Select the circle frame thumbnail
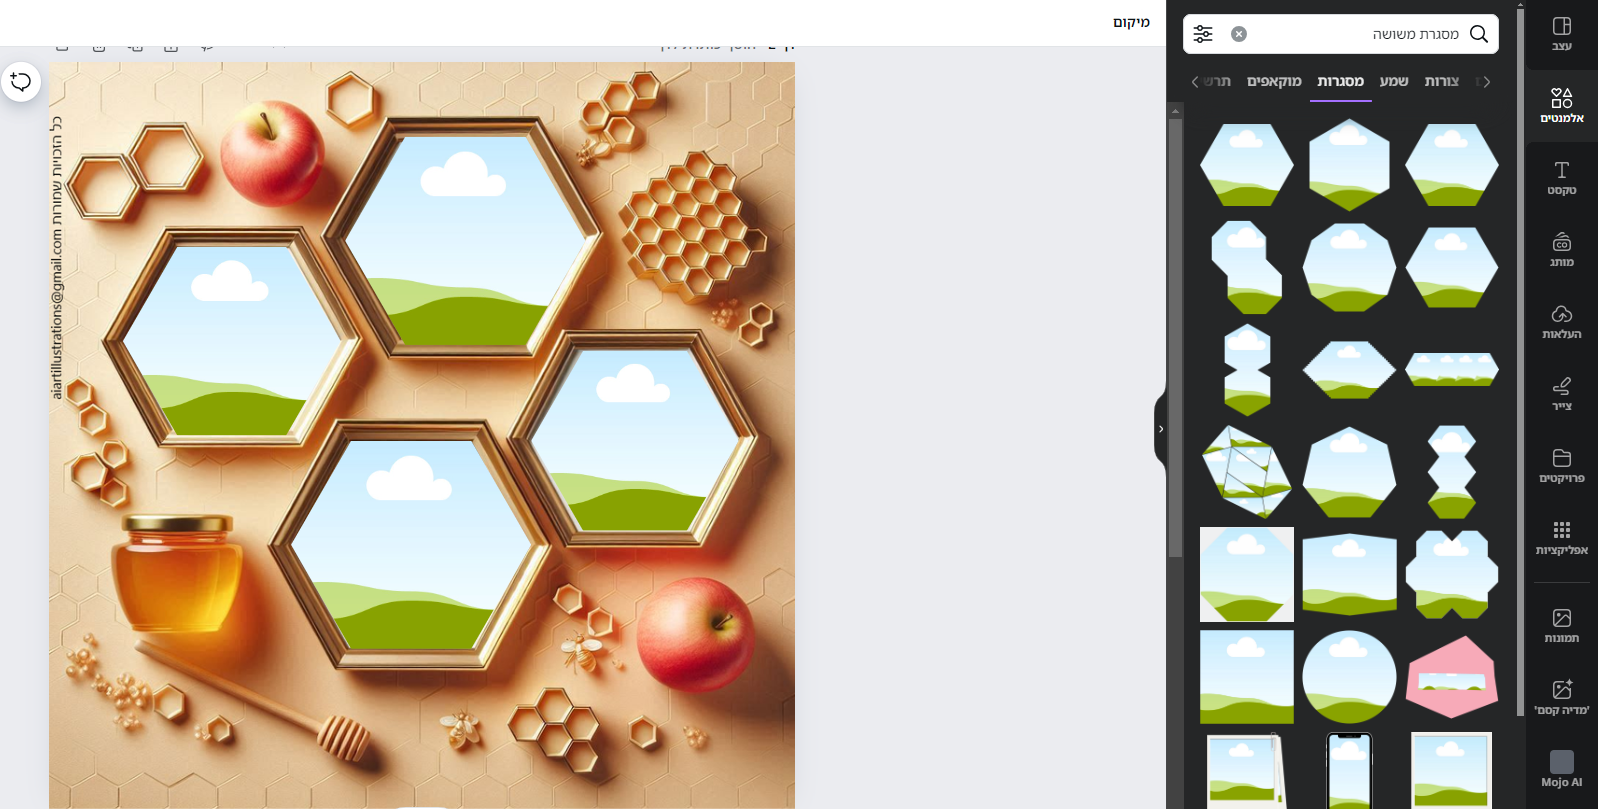 coord(1349,677)
